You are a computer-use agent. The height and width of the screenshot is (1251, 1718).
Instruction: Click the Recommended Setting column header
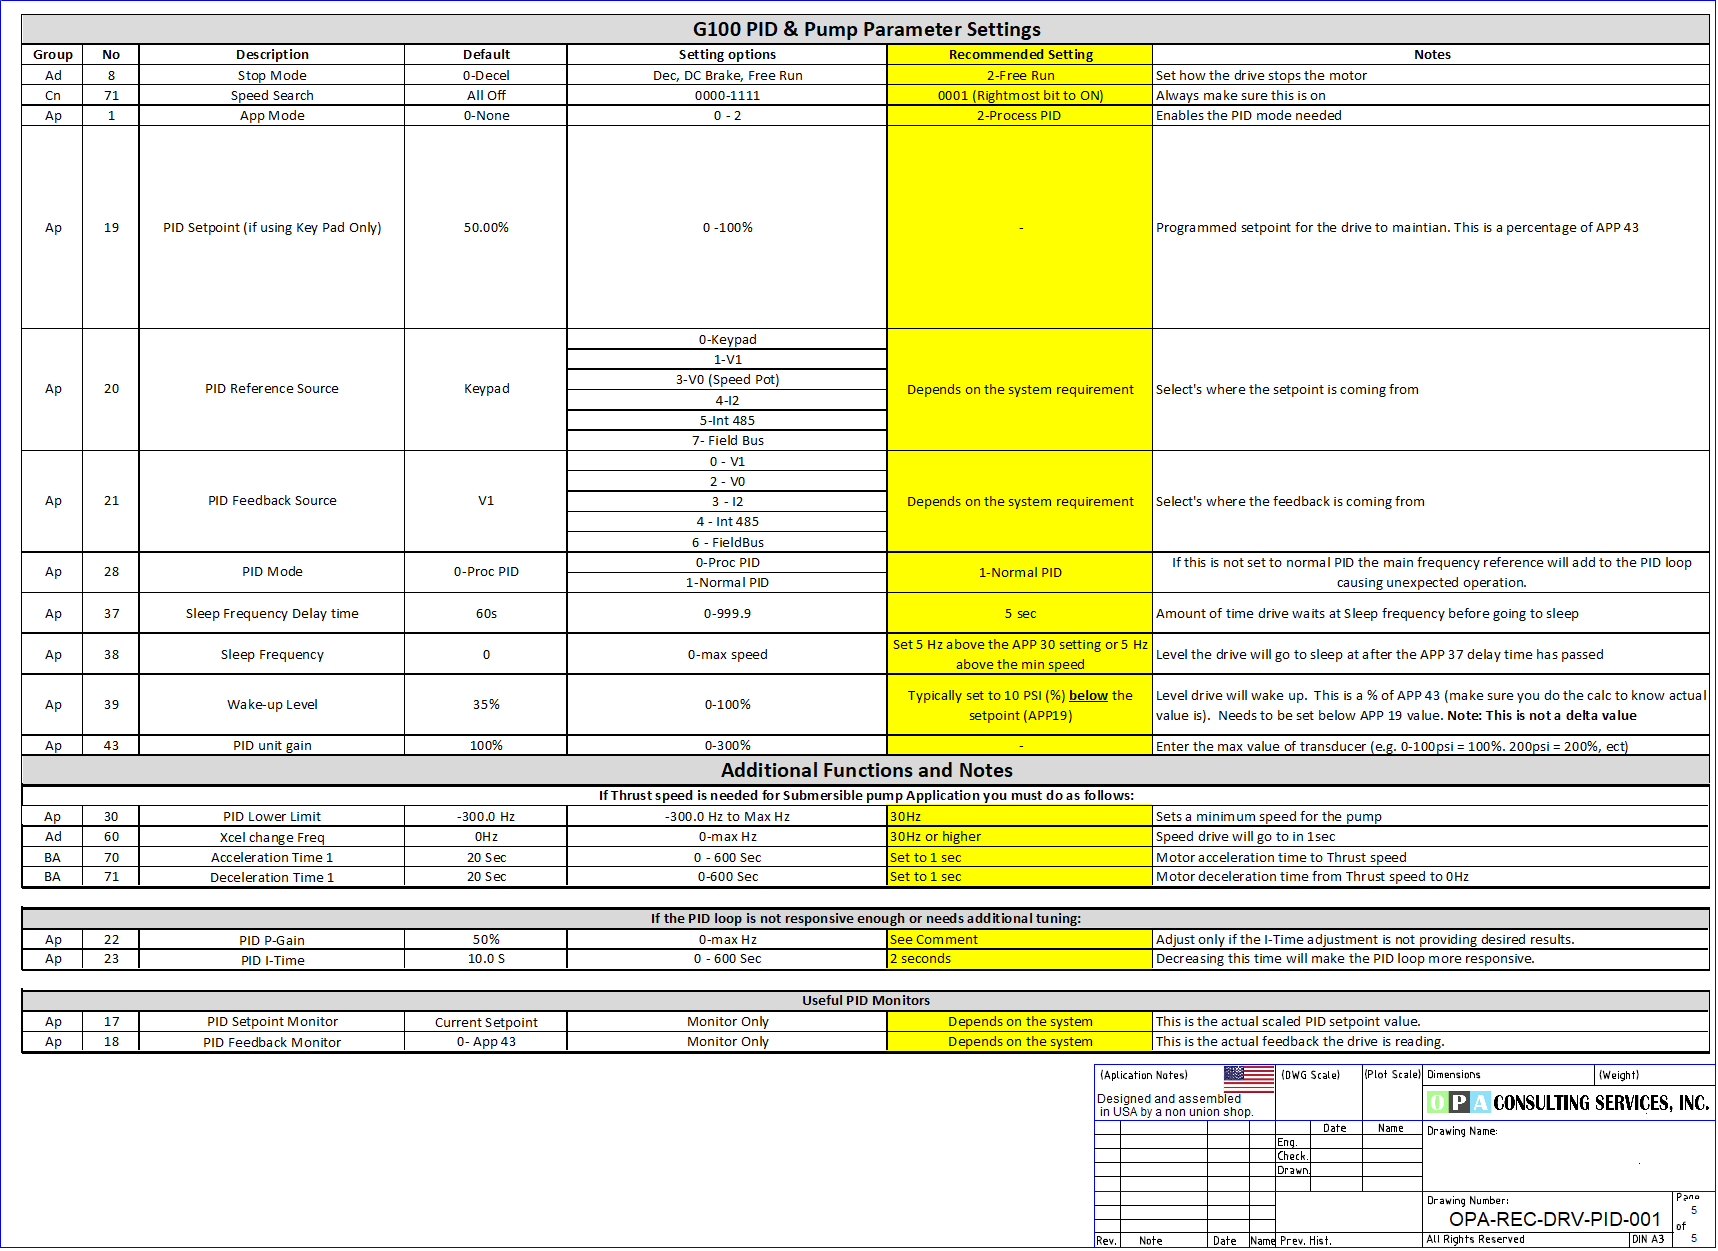[x=1020, y=55]
